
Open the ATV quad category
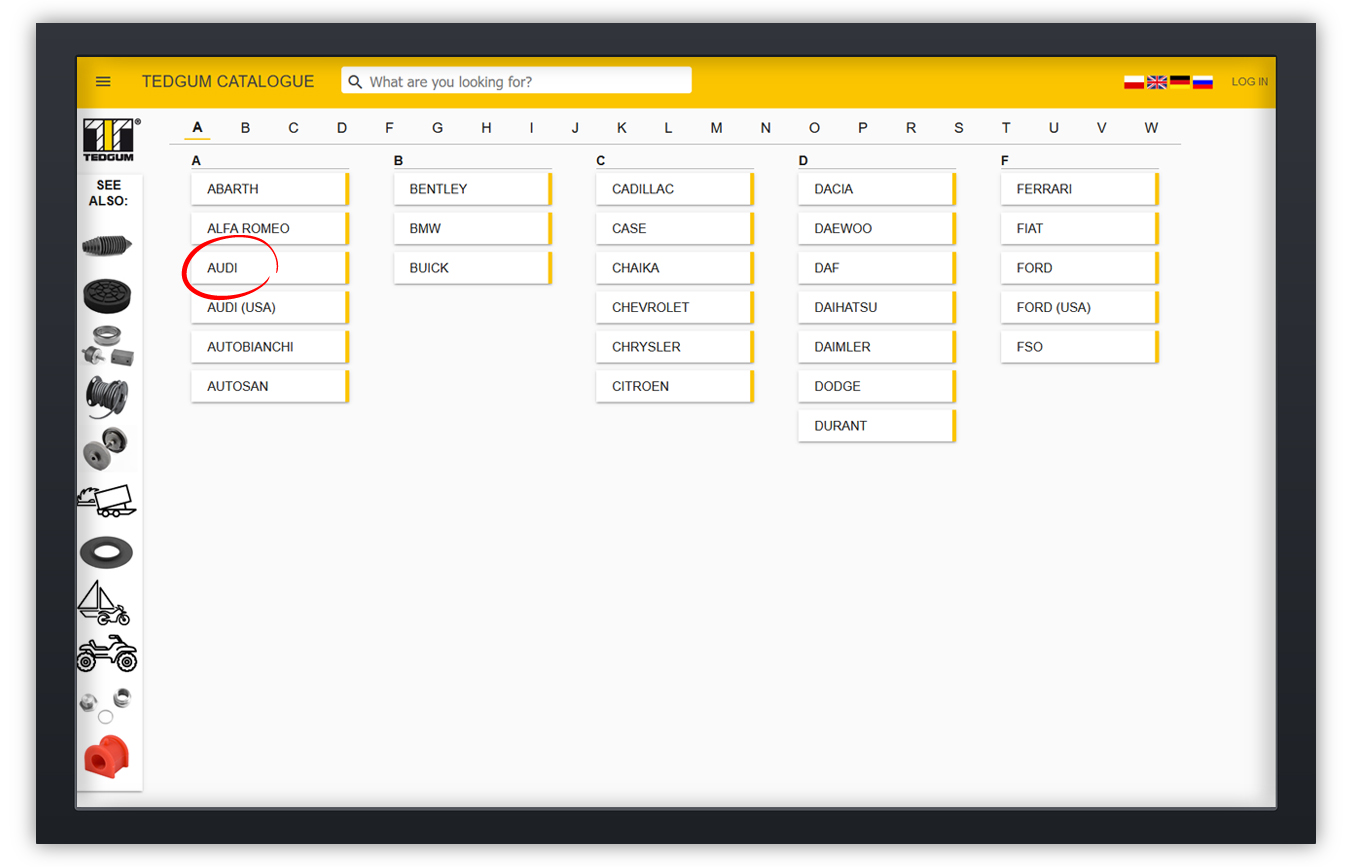107,654
